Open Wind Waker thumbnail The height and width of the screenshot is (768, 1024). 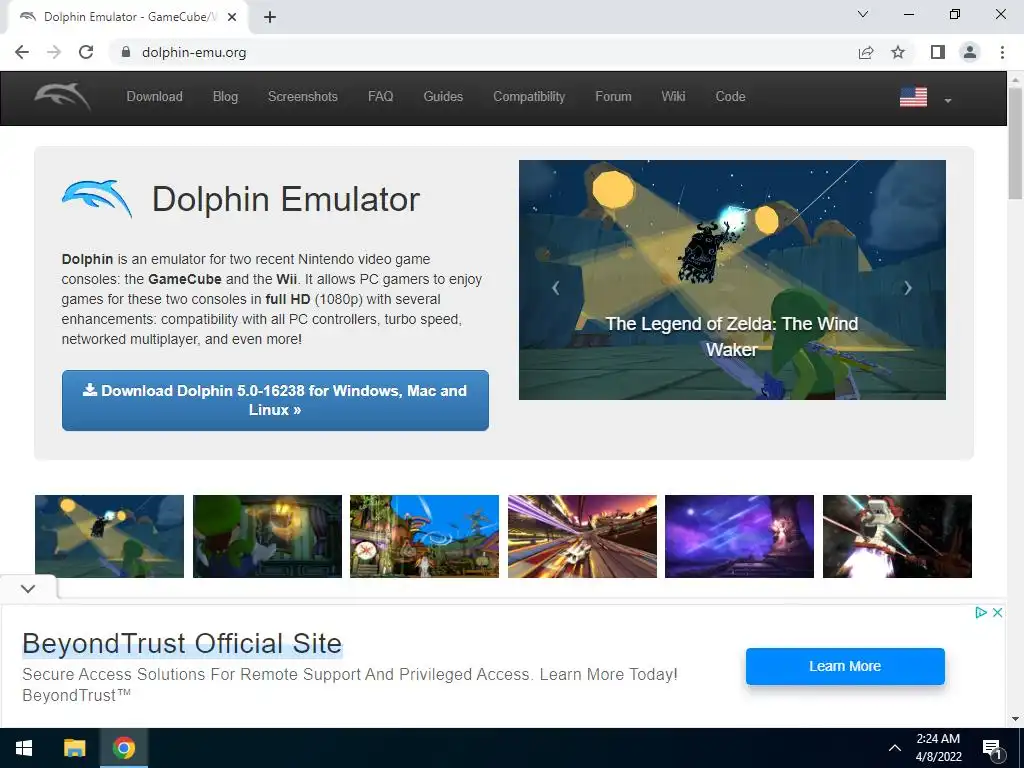point(110,536)
